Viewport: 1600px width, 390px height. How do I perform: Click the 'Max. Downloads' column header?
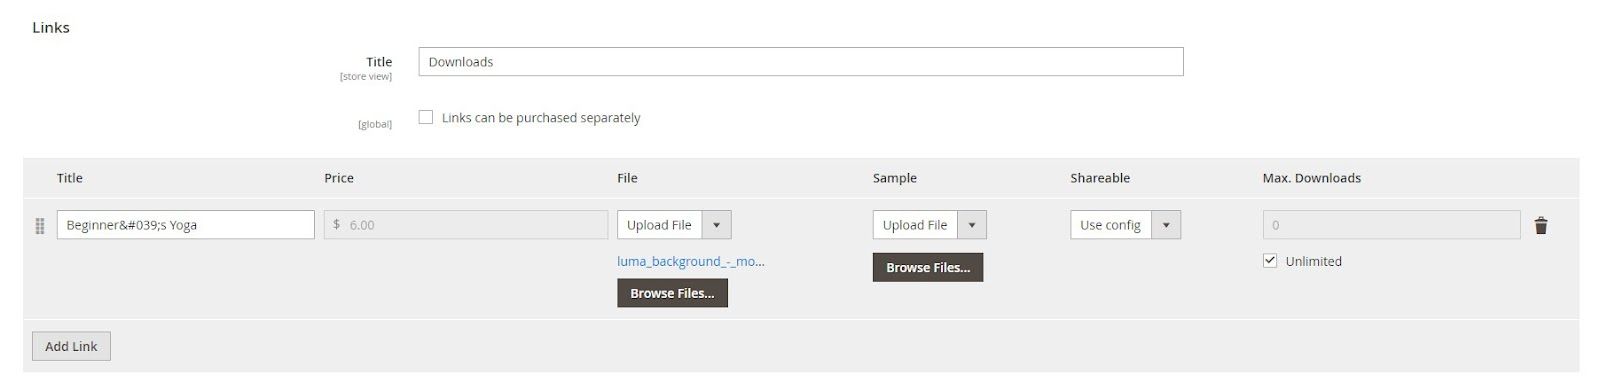click(1312, 178)
